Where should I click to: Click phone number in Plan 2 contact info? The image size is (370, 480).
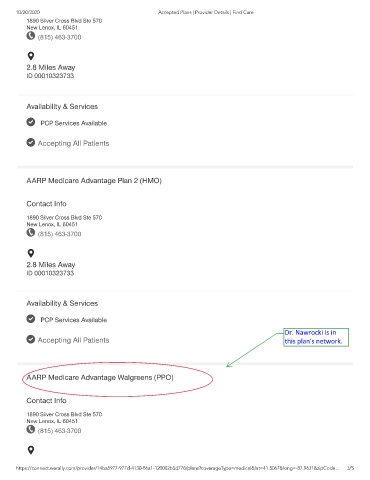coord(59,234)
